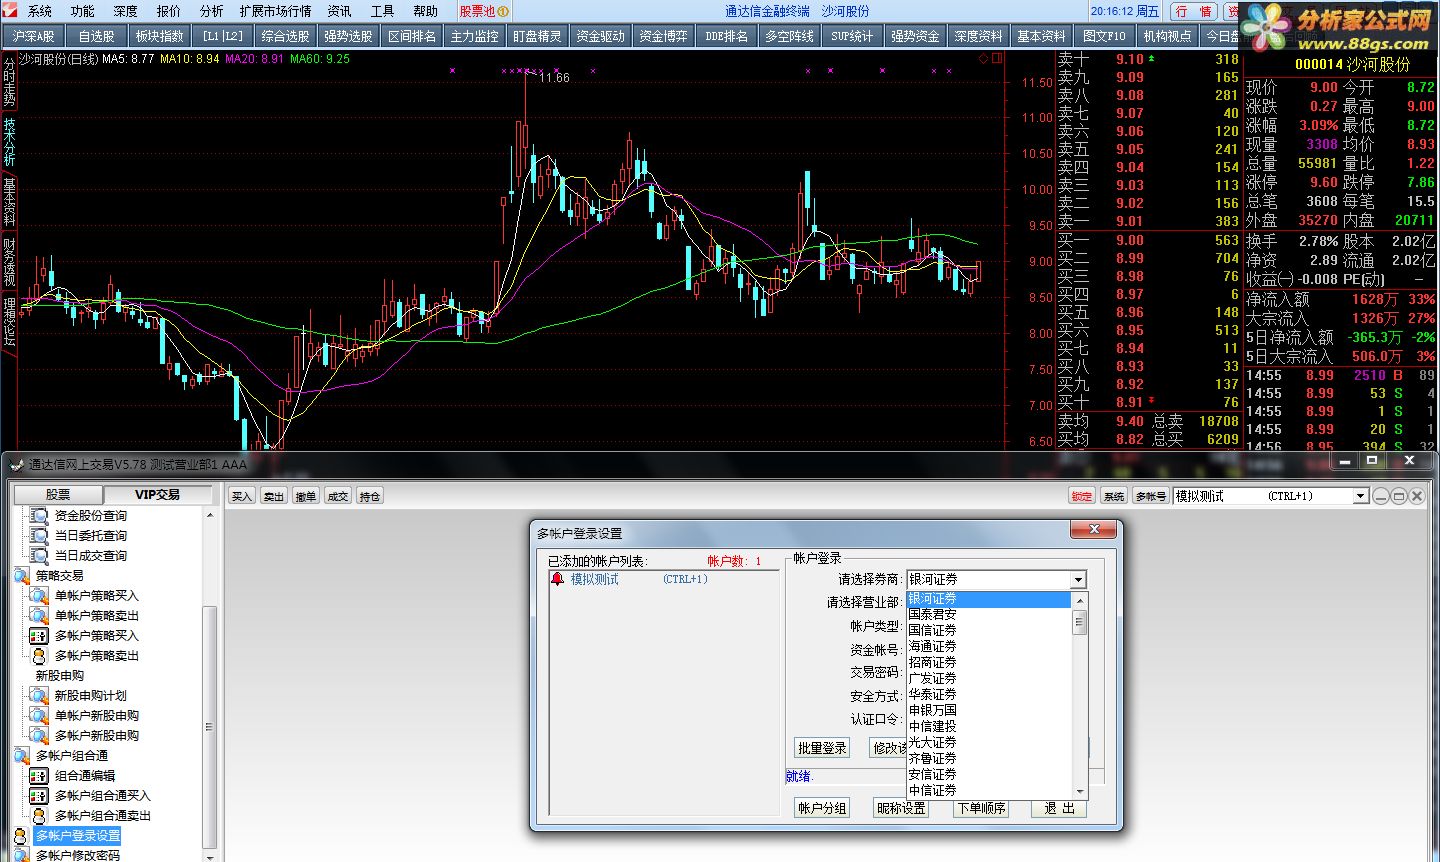Click the 多帐户组合通卖出 person icon
The width and height of the screenshot is (1440, 862).
coord(39,816)
